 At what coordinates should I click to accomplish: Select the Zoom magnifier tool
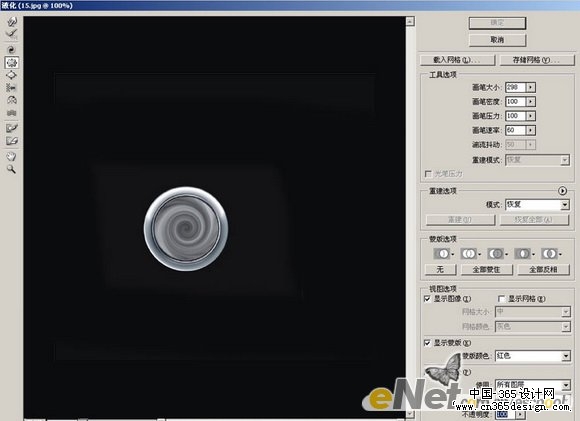tap(12, 169)
